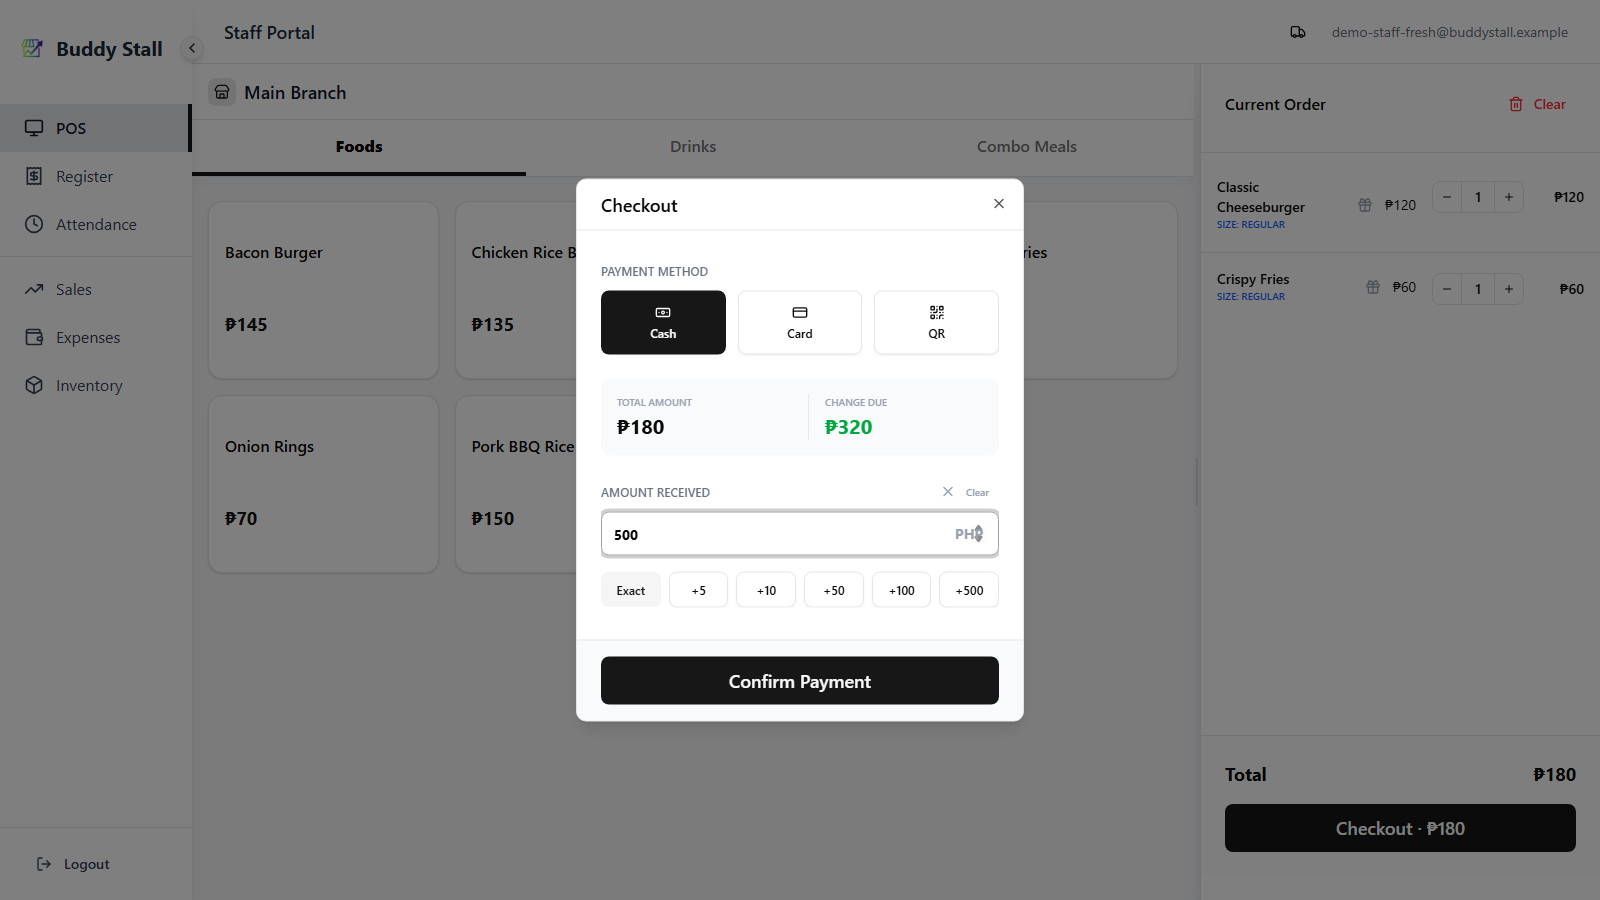Switch to the Combo Meals tab
This screenshot has height=900, width=1600.
(1027, 146)
